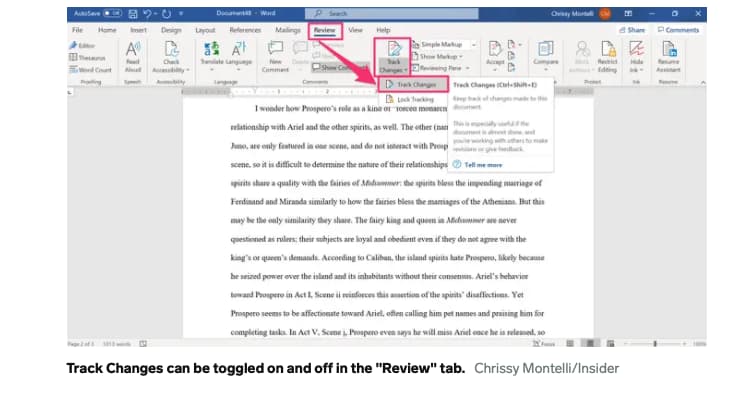Image resolution: width=745 pixels, height=395 pixels.
Task: Open the File tab
Action: 77,29
